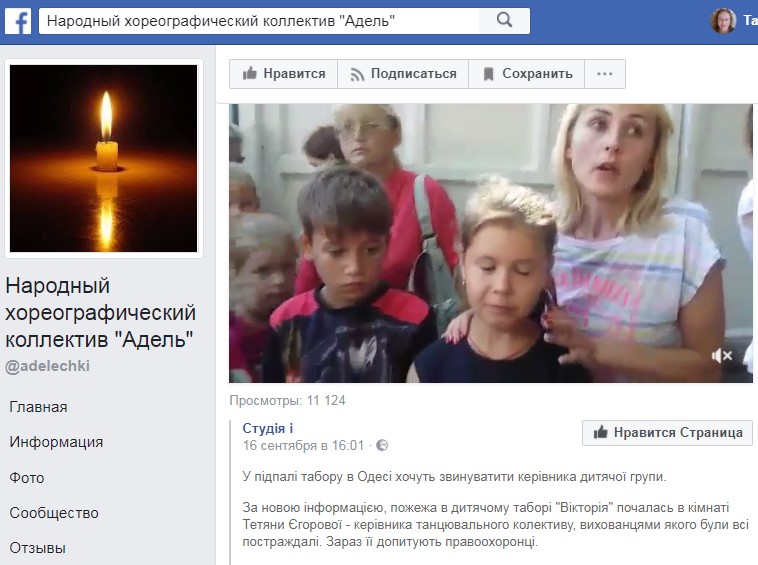The height and width of the screenshot is (565, 758).
Task: Unmute the video via speaker icon
Action: (722, 356)
